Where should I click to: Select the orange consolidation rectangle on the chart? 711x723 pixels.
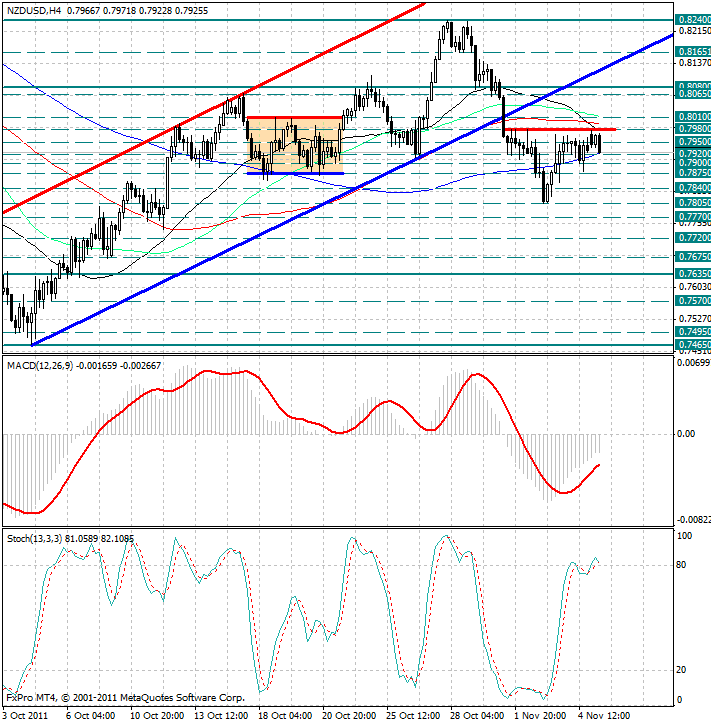pyautogui.click(x=295, y=145)
